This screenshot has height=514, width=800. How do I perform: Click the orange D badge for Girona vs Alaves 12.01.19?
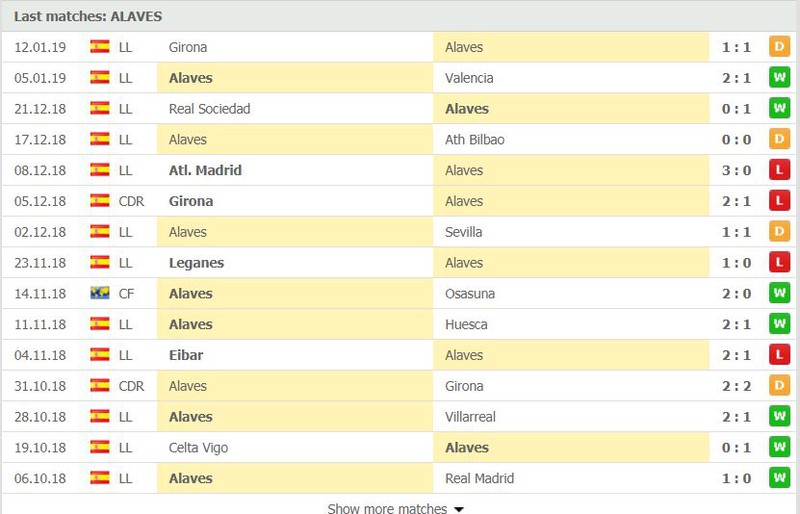click(x=779, y=47)
